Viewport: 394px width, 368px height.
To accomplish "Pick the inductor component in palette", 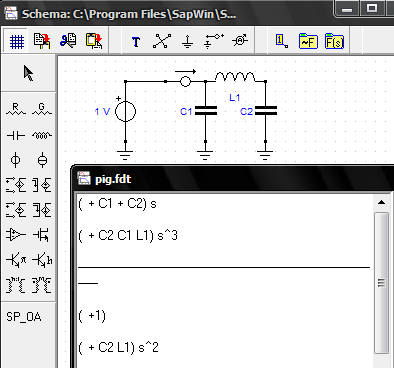I will click(x=42, y=136).
